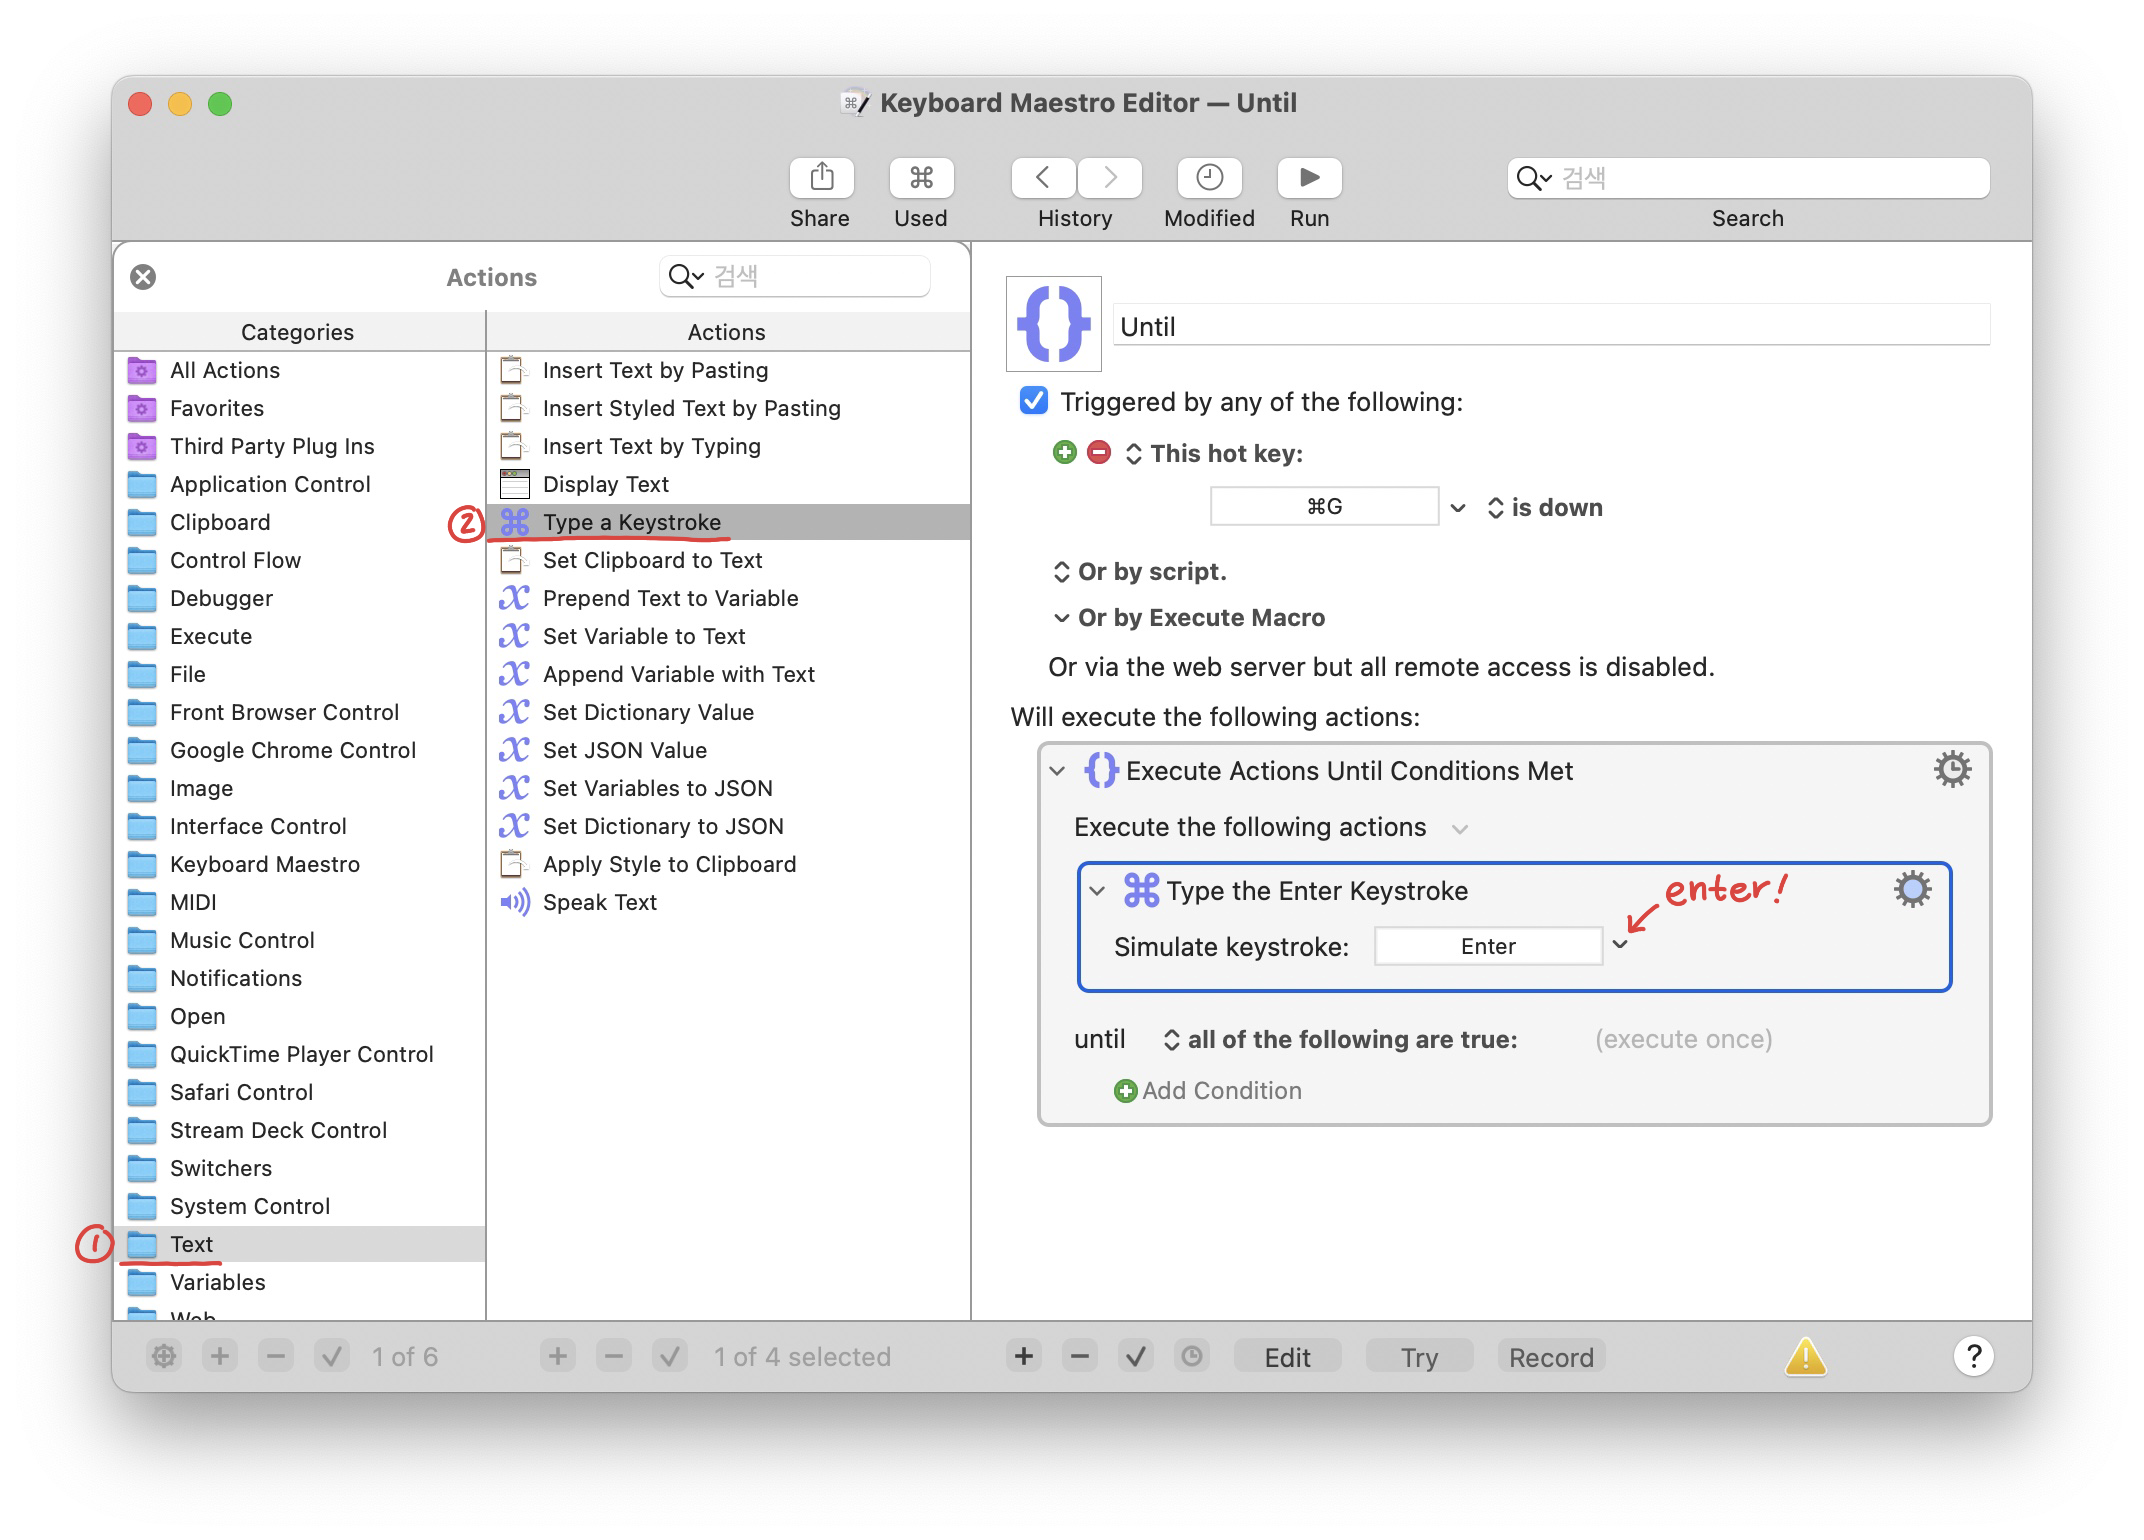Open gear menu of Type Enter Keystroke action
Viewport: 2144px width, 1540px height.
coord(1911,889)
